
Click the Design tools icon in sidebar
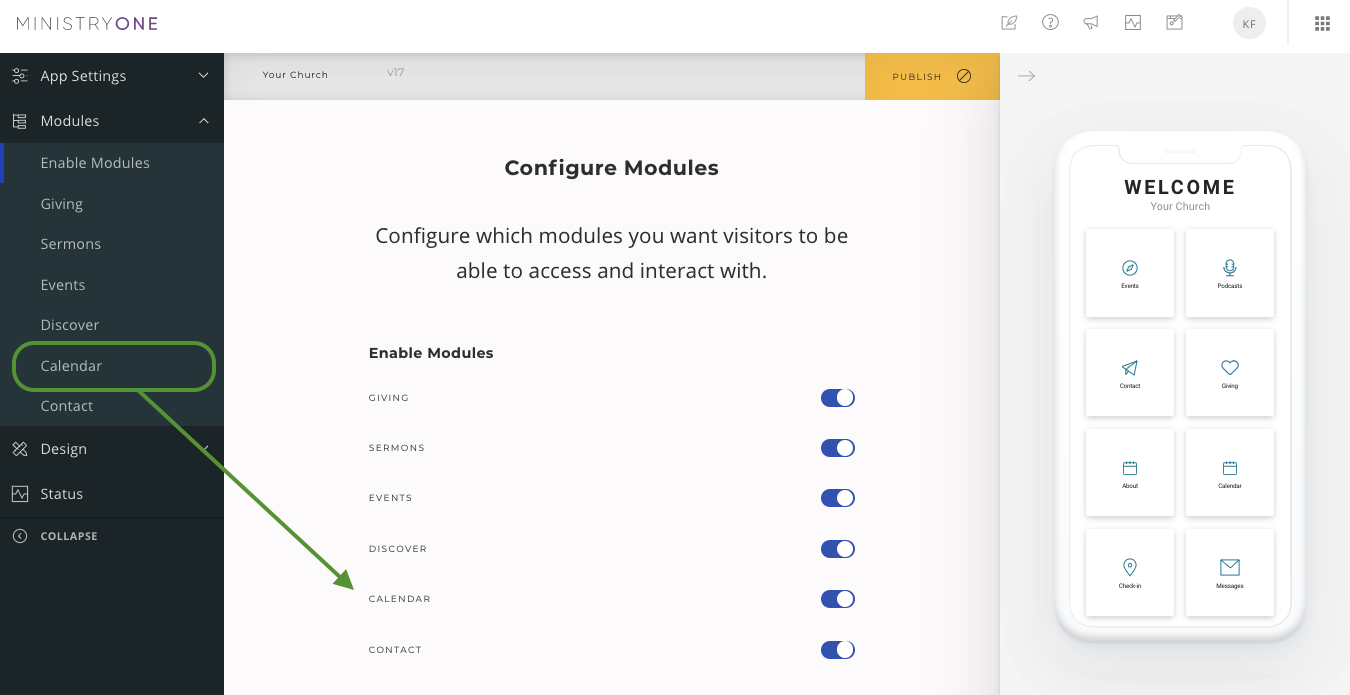(20, 449)
